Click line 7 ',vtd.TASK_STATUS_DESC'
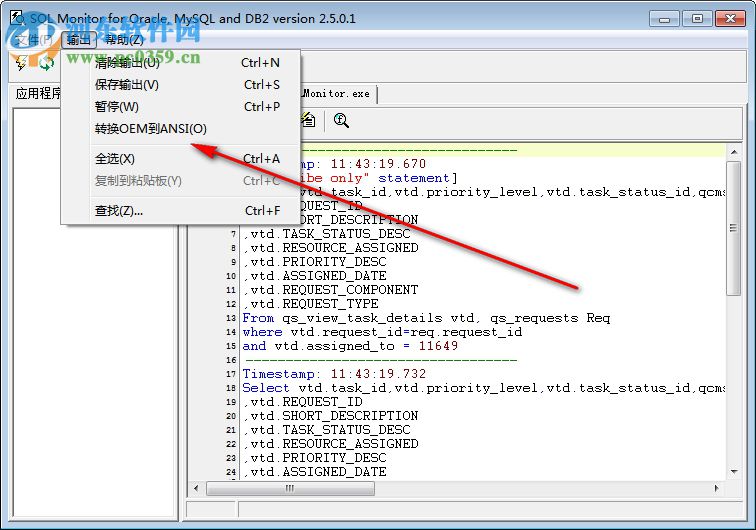This screenshot has width=756, height=530. (326, 234)
